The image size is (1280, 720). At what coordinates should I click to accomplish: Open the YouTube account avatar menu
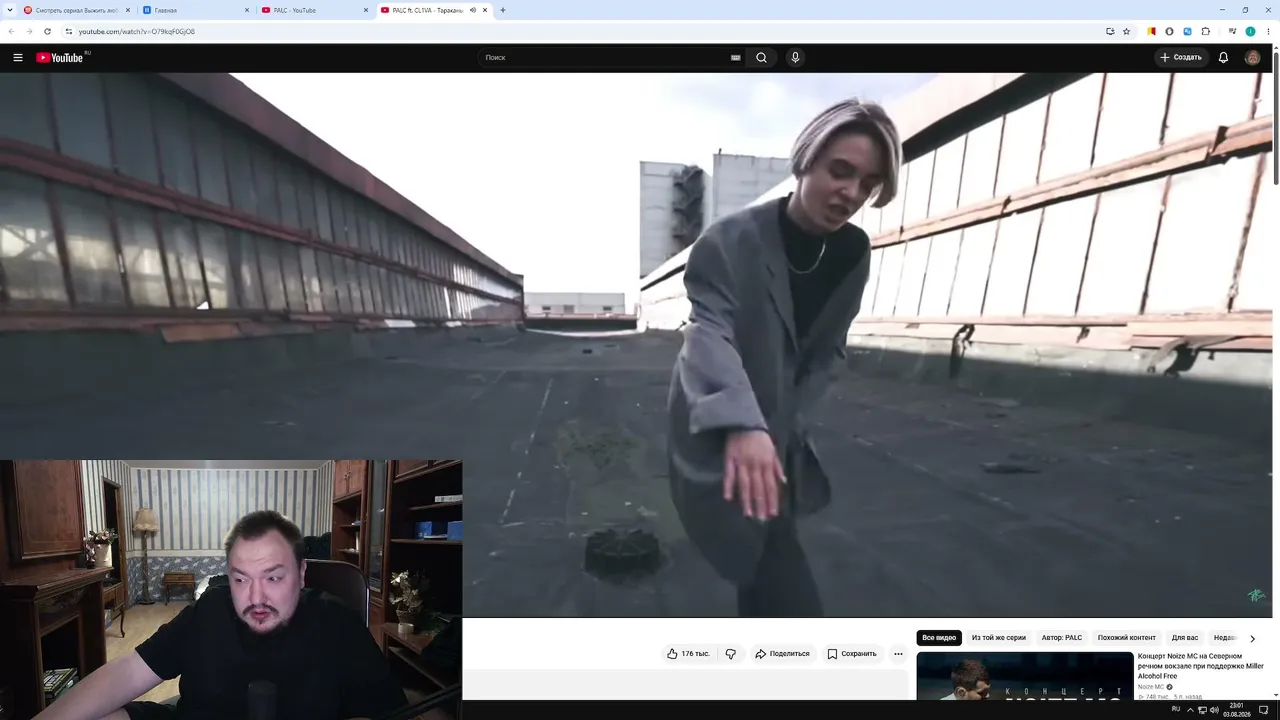[x=1252, y=58]
